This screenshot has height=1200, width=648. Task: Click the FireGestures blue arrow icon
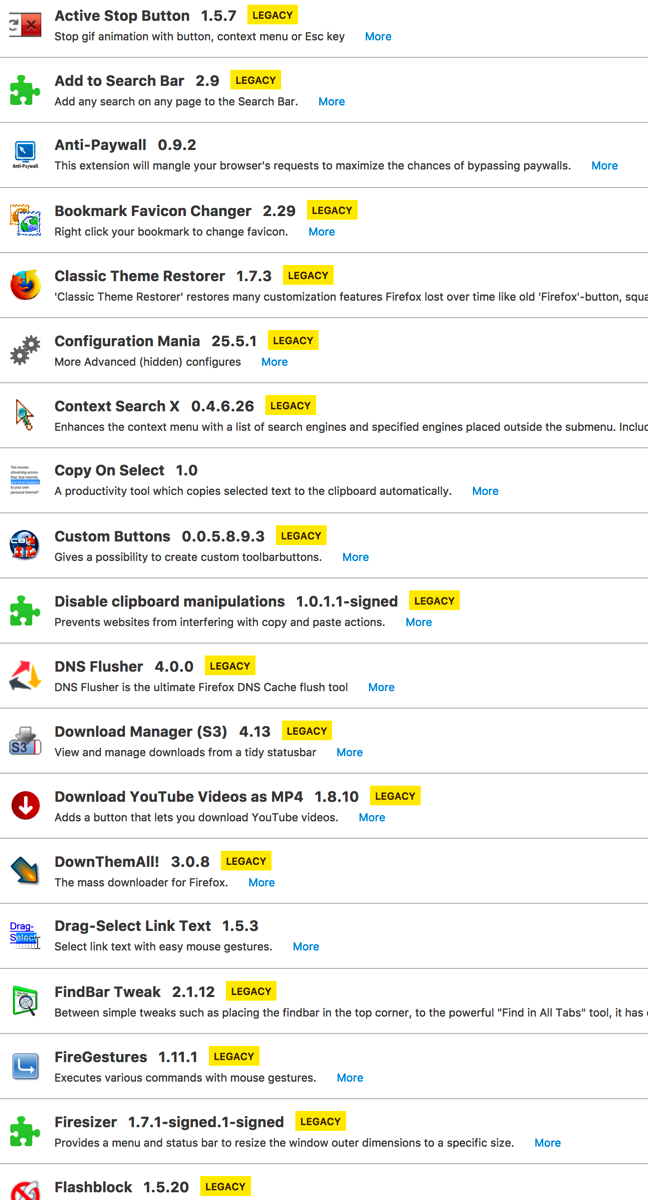tap(24, 1066)
